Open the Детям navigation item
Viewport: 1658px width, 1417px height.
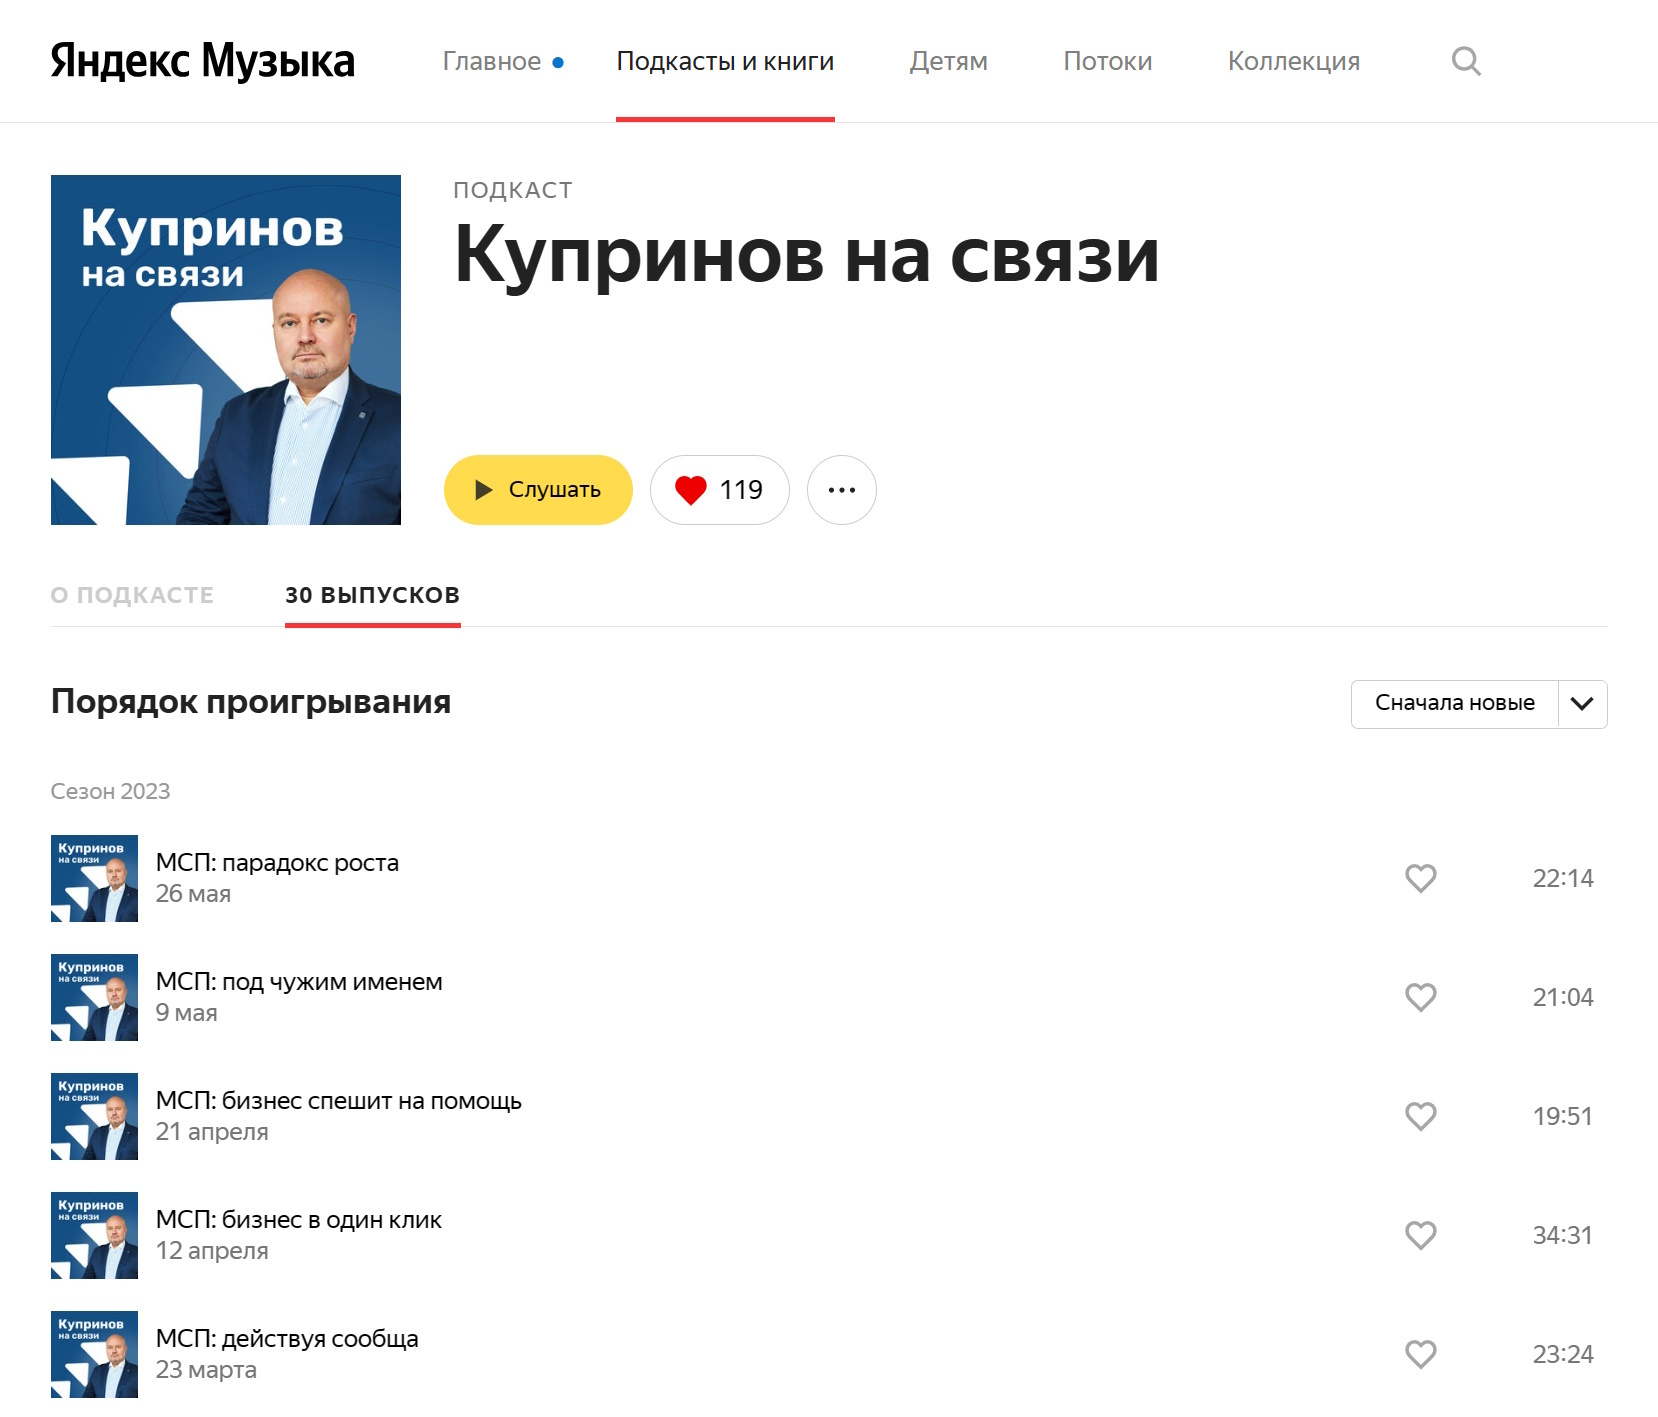[x=948, y=62]
